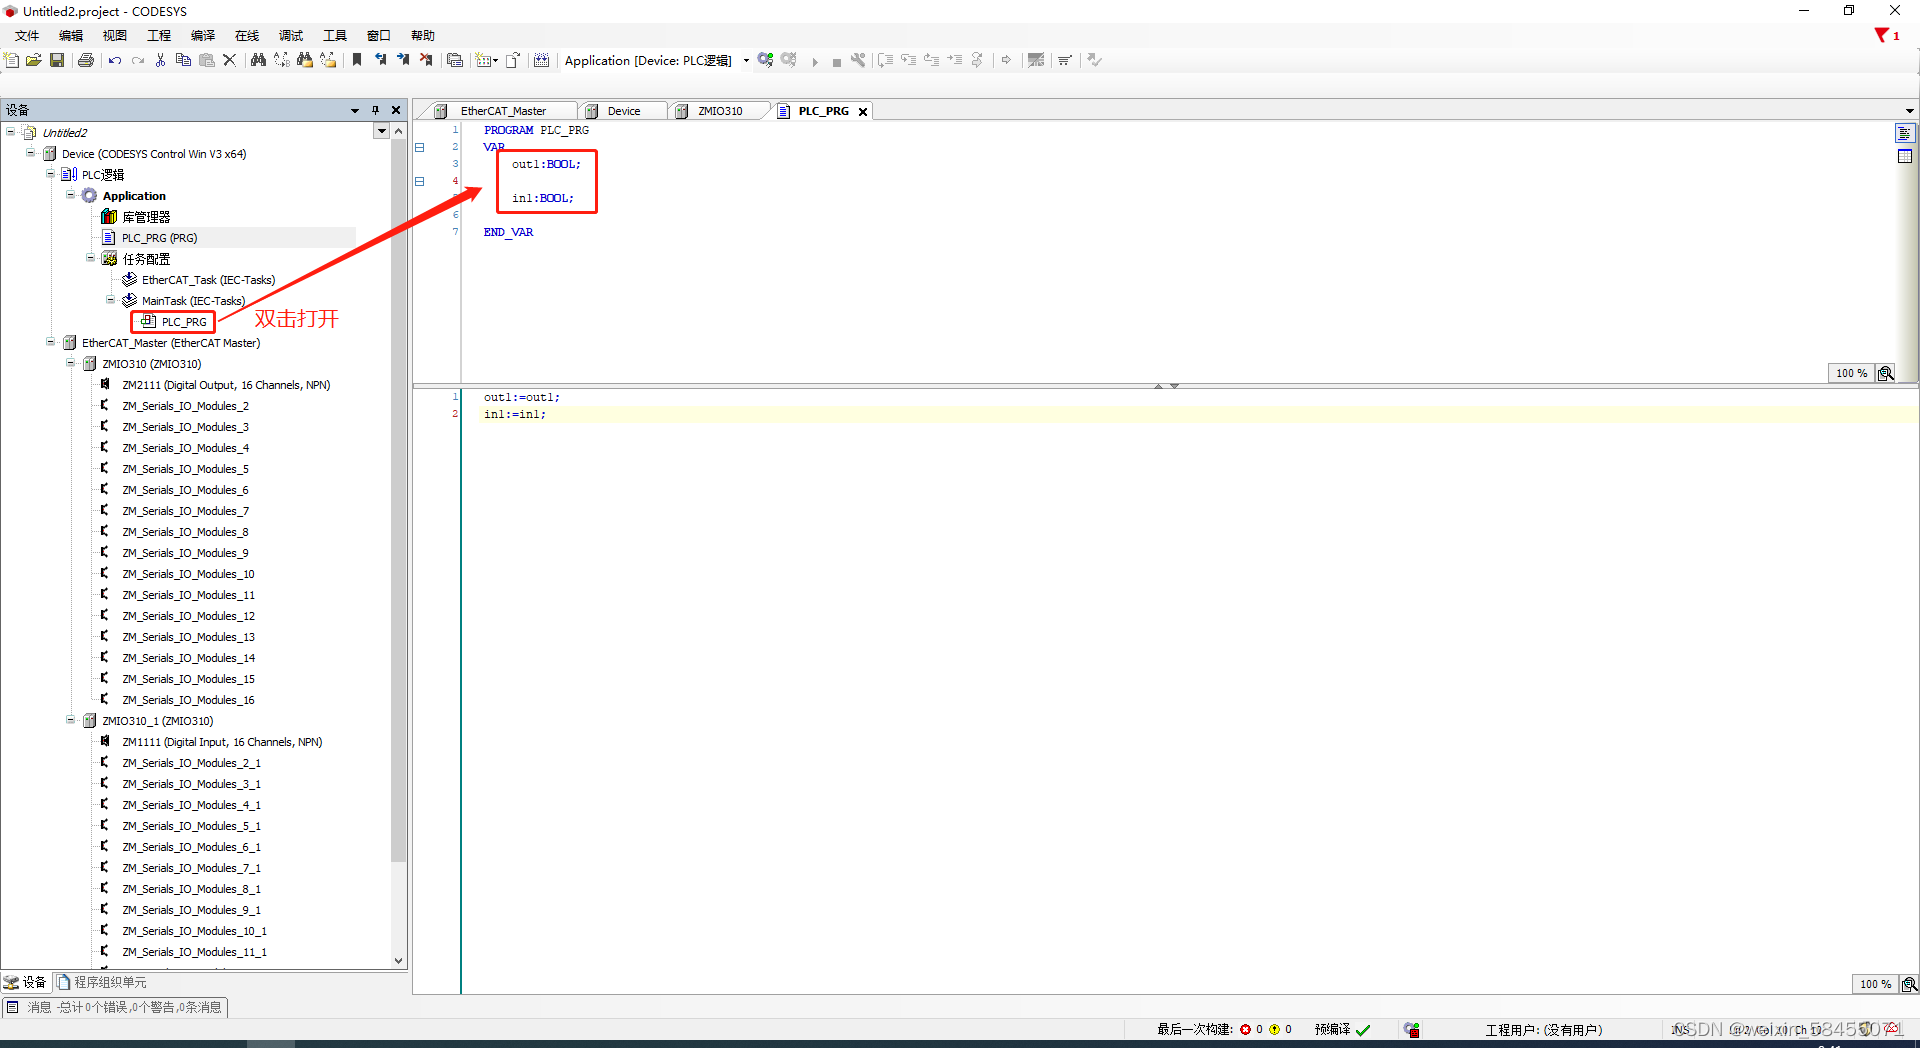
Task: Toggle a bookmark with the Bookmark icon
Action: pyautogui.click(x=357, y=60)
